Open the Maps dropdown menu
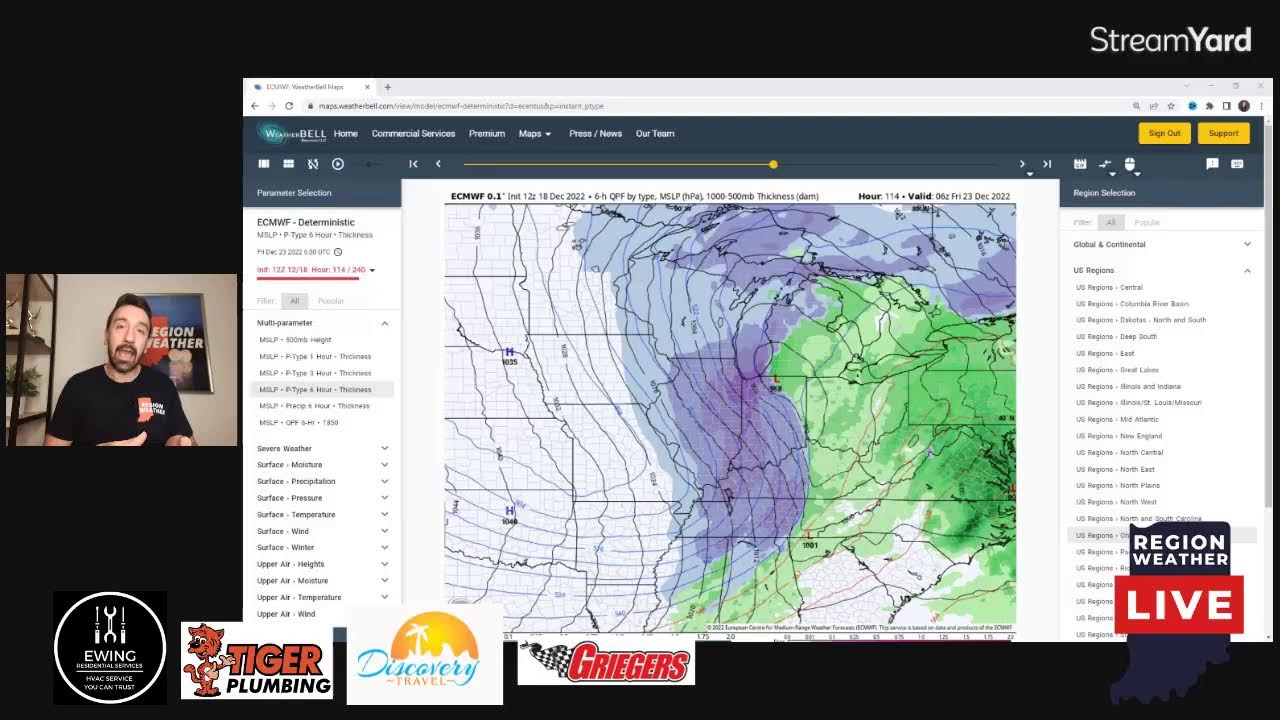The width and height of the screenshot is (1280, 720). [535, 133]
